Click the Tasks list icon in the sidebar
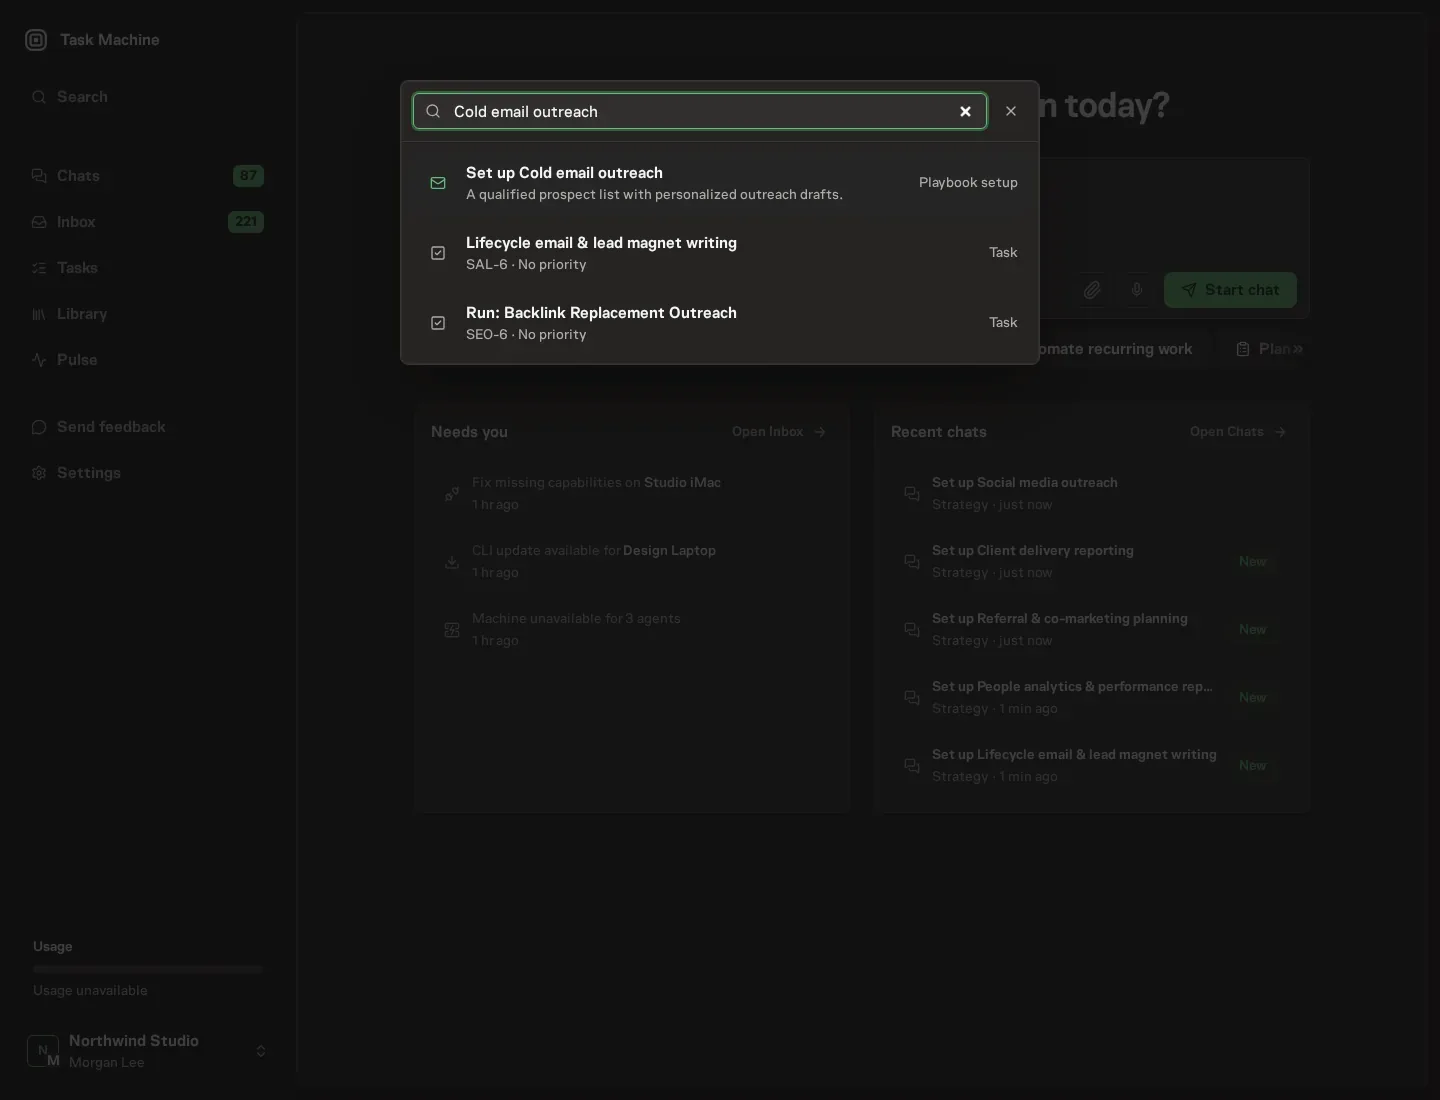Viewport: 1440px width, 1100px height. (x=39, y=268)
